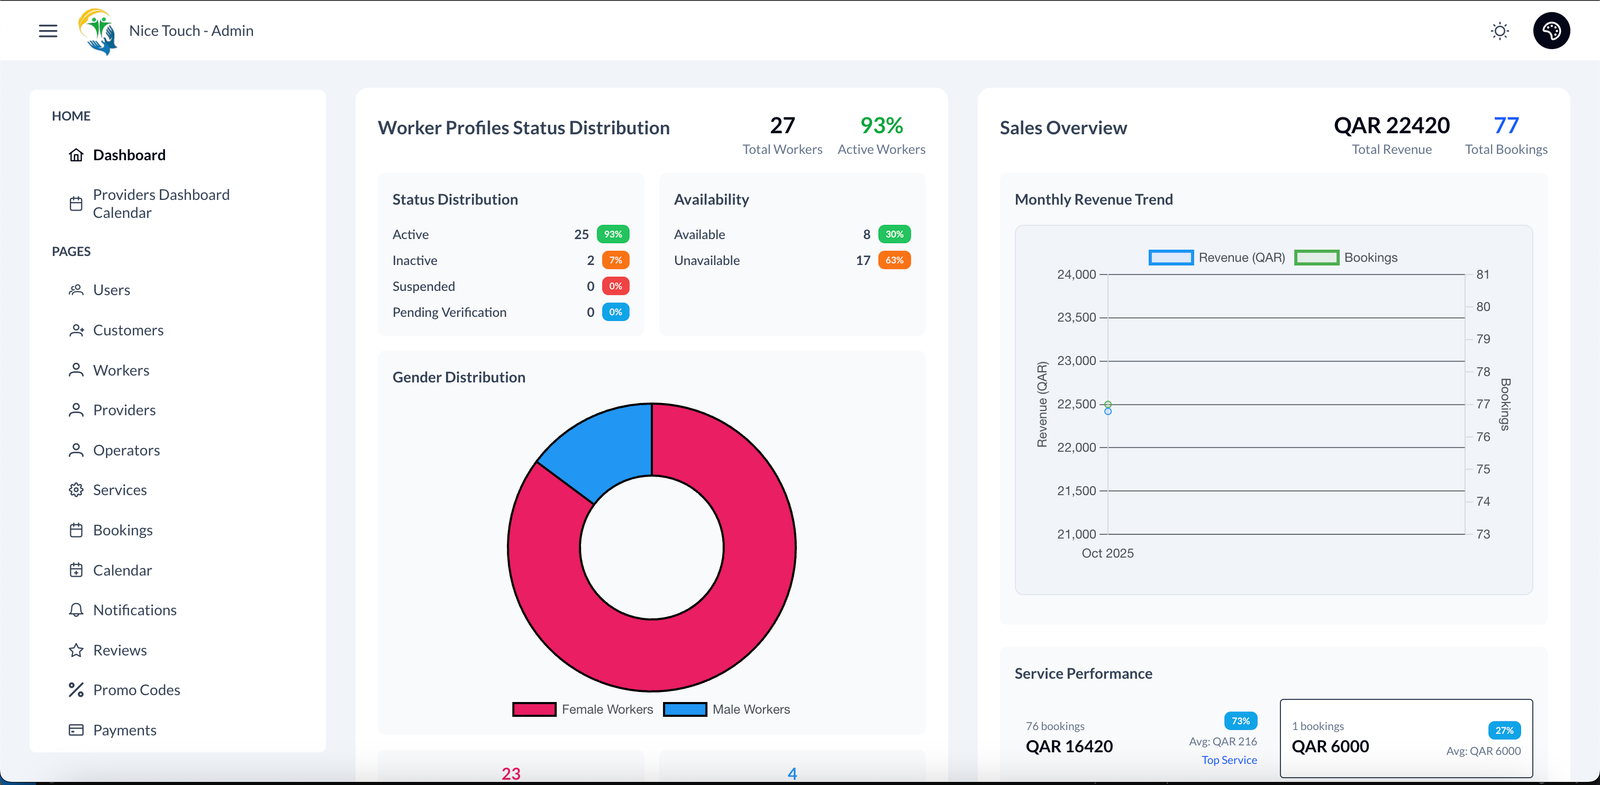Select the QAR 6000 service card

tap(1405, 738)
